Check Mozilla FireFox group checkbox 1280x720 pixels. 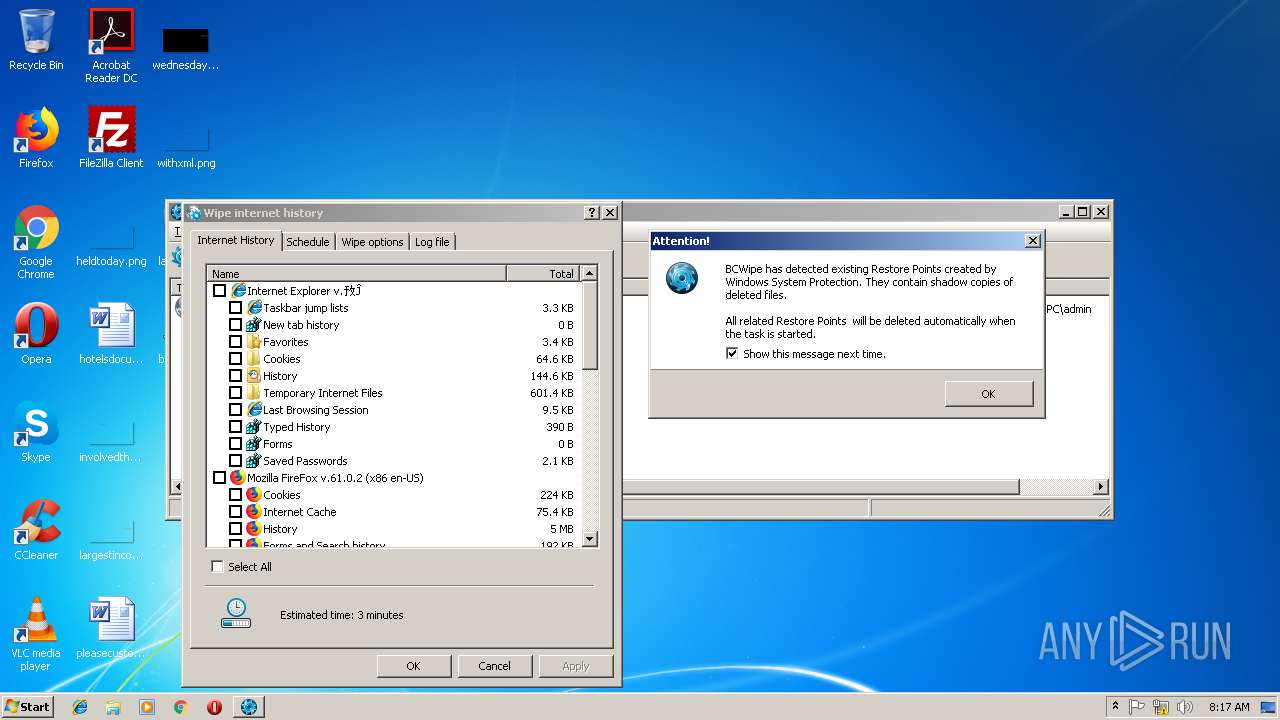click(x=220, y=477)
